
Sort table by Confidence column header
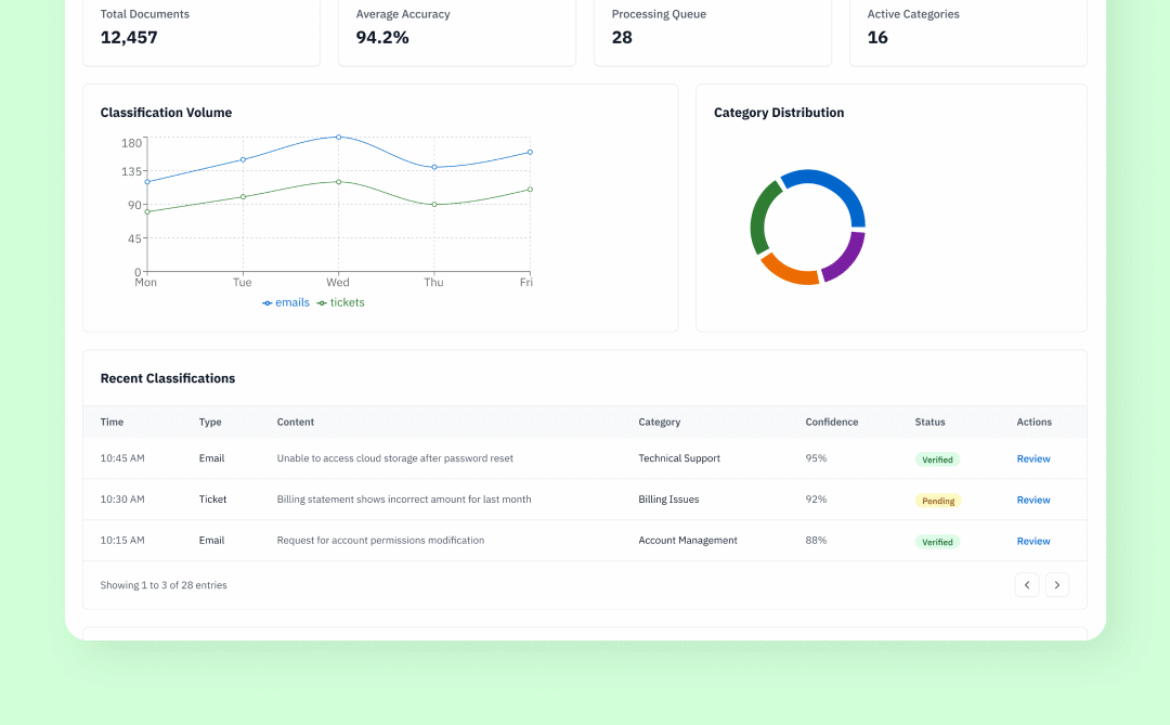pyautogui.click(x=831, y=422)
